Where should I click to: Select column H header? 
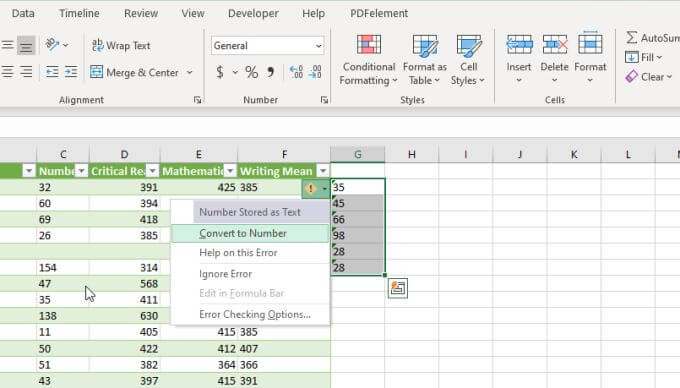pyautogui.click(x=412, y=154)
